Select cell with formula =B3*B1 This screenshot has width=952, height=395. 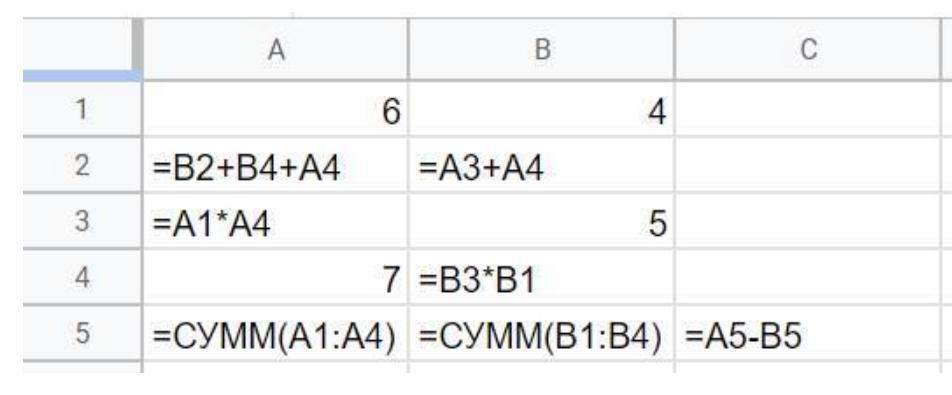click(x=542, y=277)
